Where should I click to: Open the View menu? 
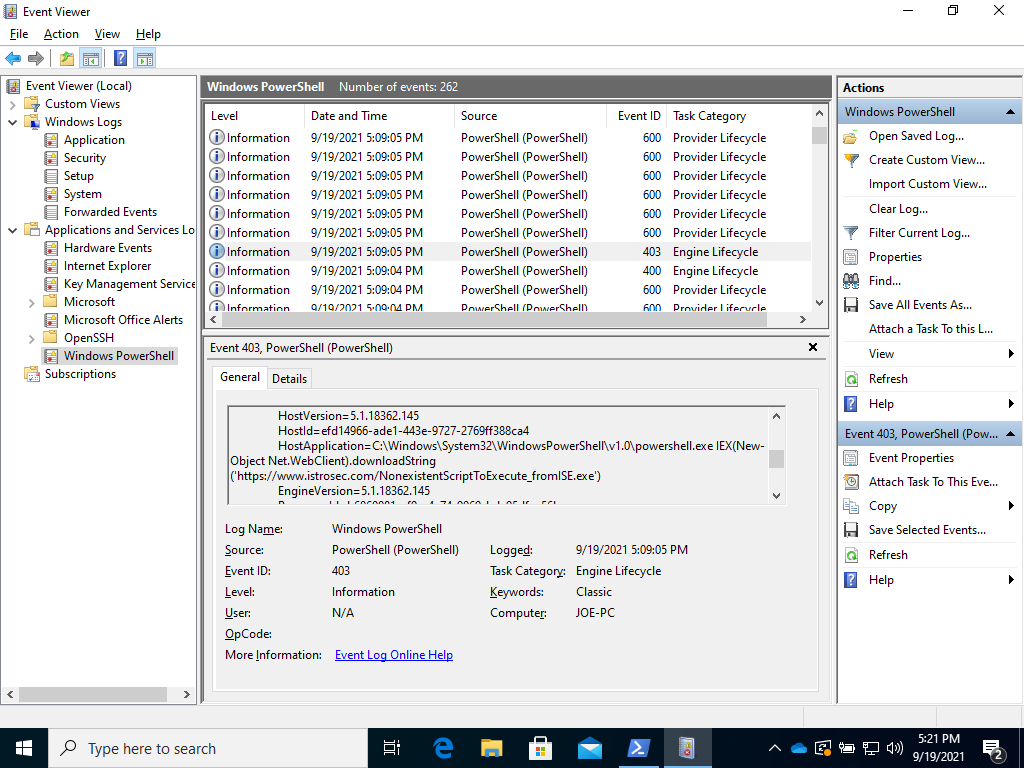pyautogui.click(x=107, y=34)
